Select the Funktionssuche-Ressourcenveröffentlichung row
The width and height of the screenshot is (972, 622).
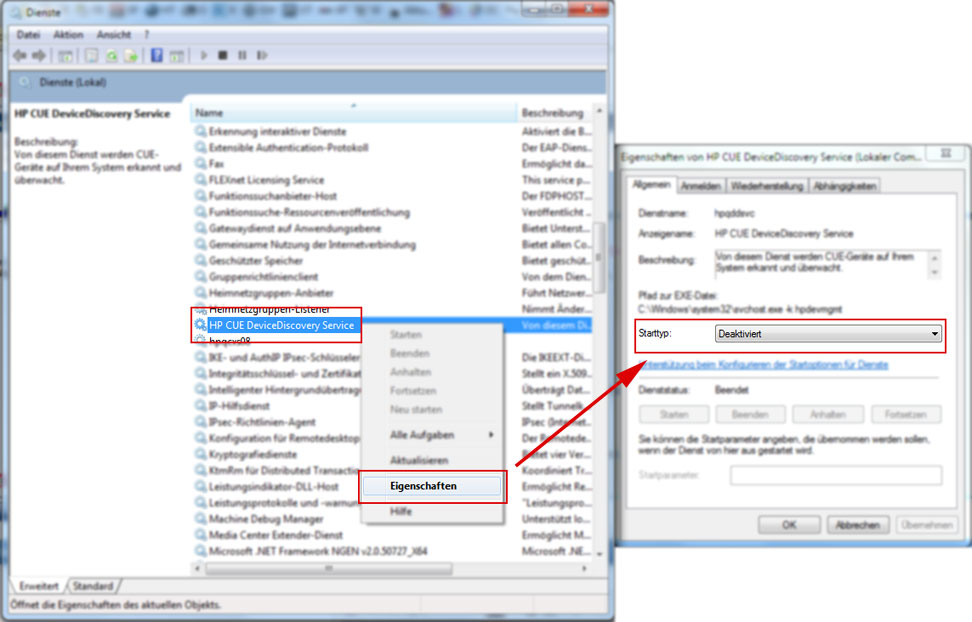(x=391, y=211)
